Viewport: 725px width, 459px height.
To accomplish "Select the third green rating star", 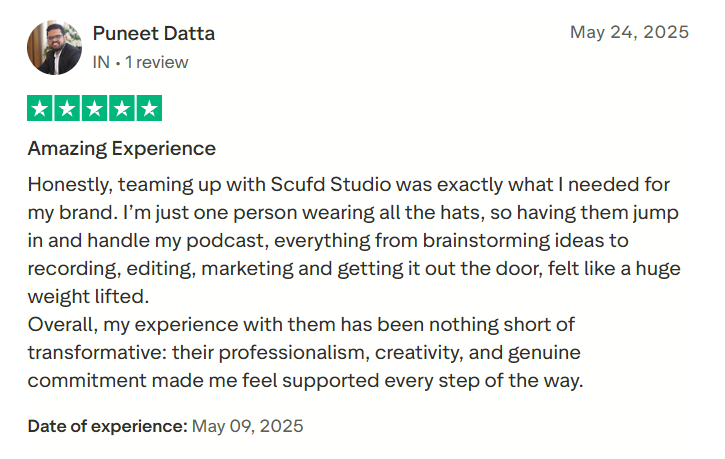I will [95, 108].
